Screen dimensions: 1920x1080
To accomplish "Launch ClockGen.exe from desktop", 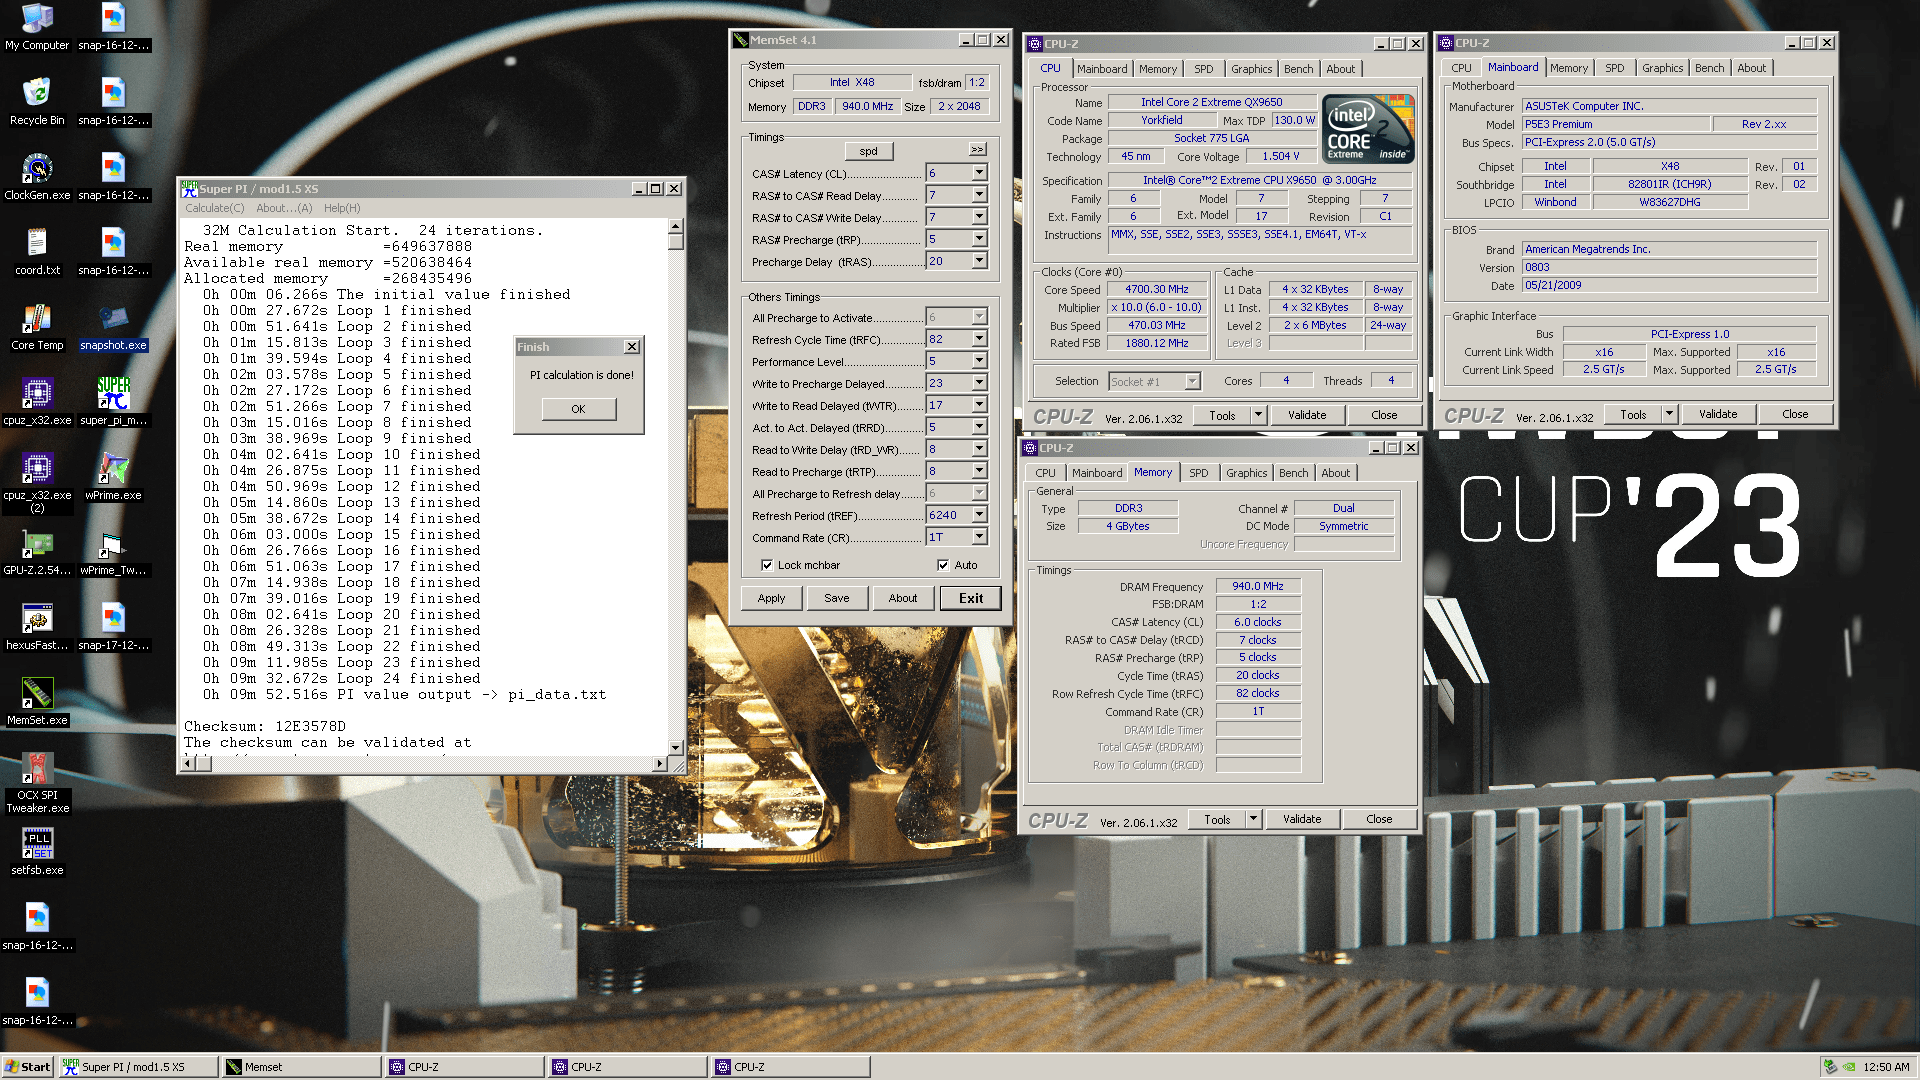I will pyautogui.click(x=37, y=177).
